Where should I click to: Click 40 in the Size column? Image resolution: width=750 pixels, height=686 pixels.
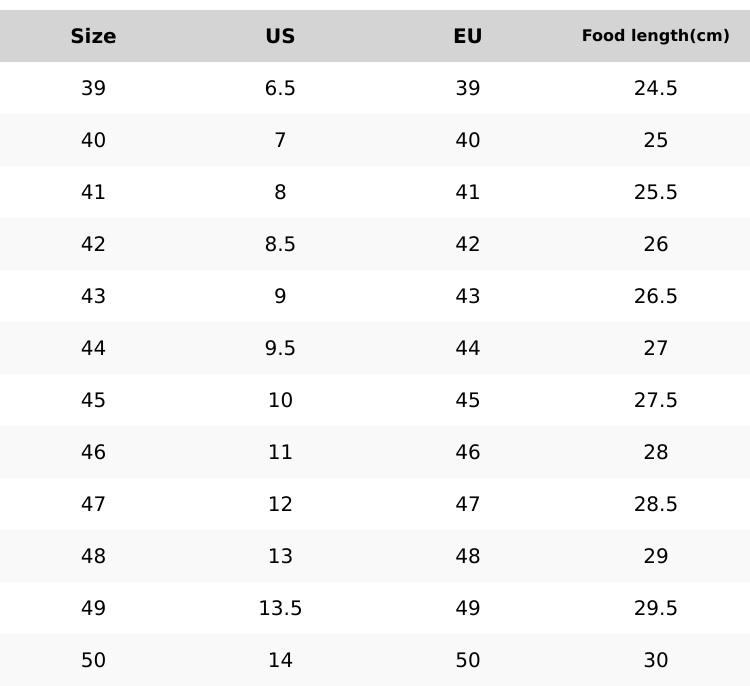[x=93, y=140]
